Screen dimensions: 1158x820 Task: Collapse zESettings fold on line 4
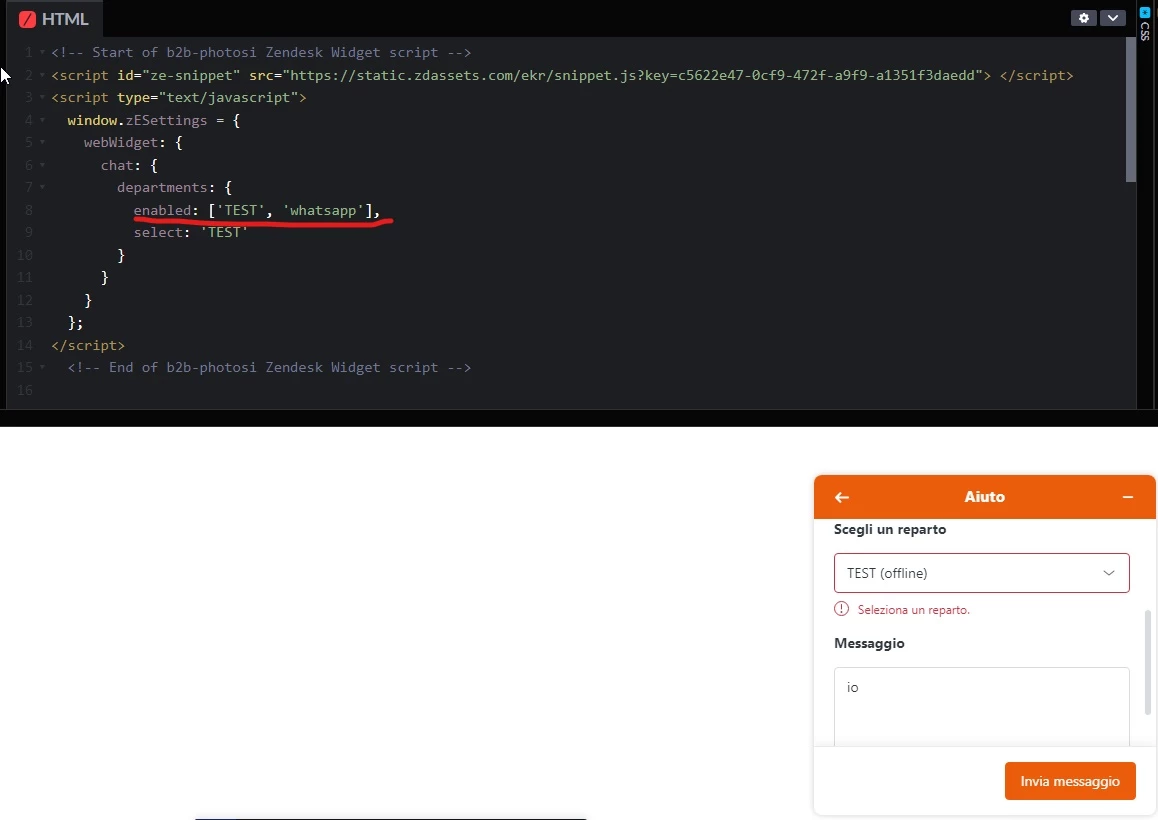43,120
